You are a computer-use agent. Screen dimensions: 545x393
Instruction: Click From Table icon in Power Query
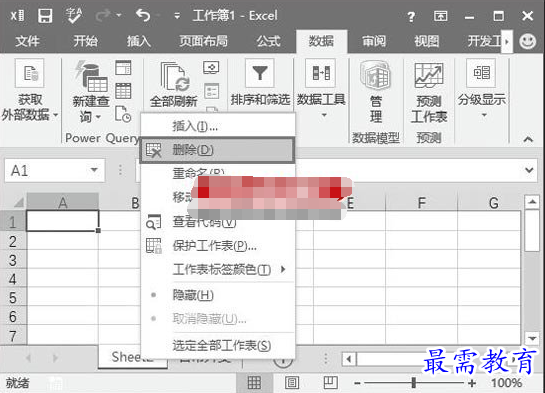coord(123,91)
